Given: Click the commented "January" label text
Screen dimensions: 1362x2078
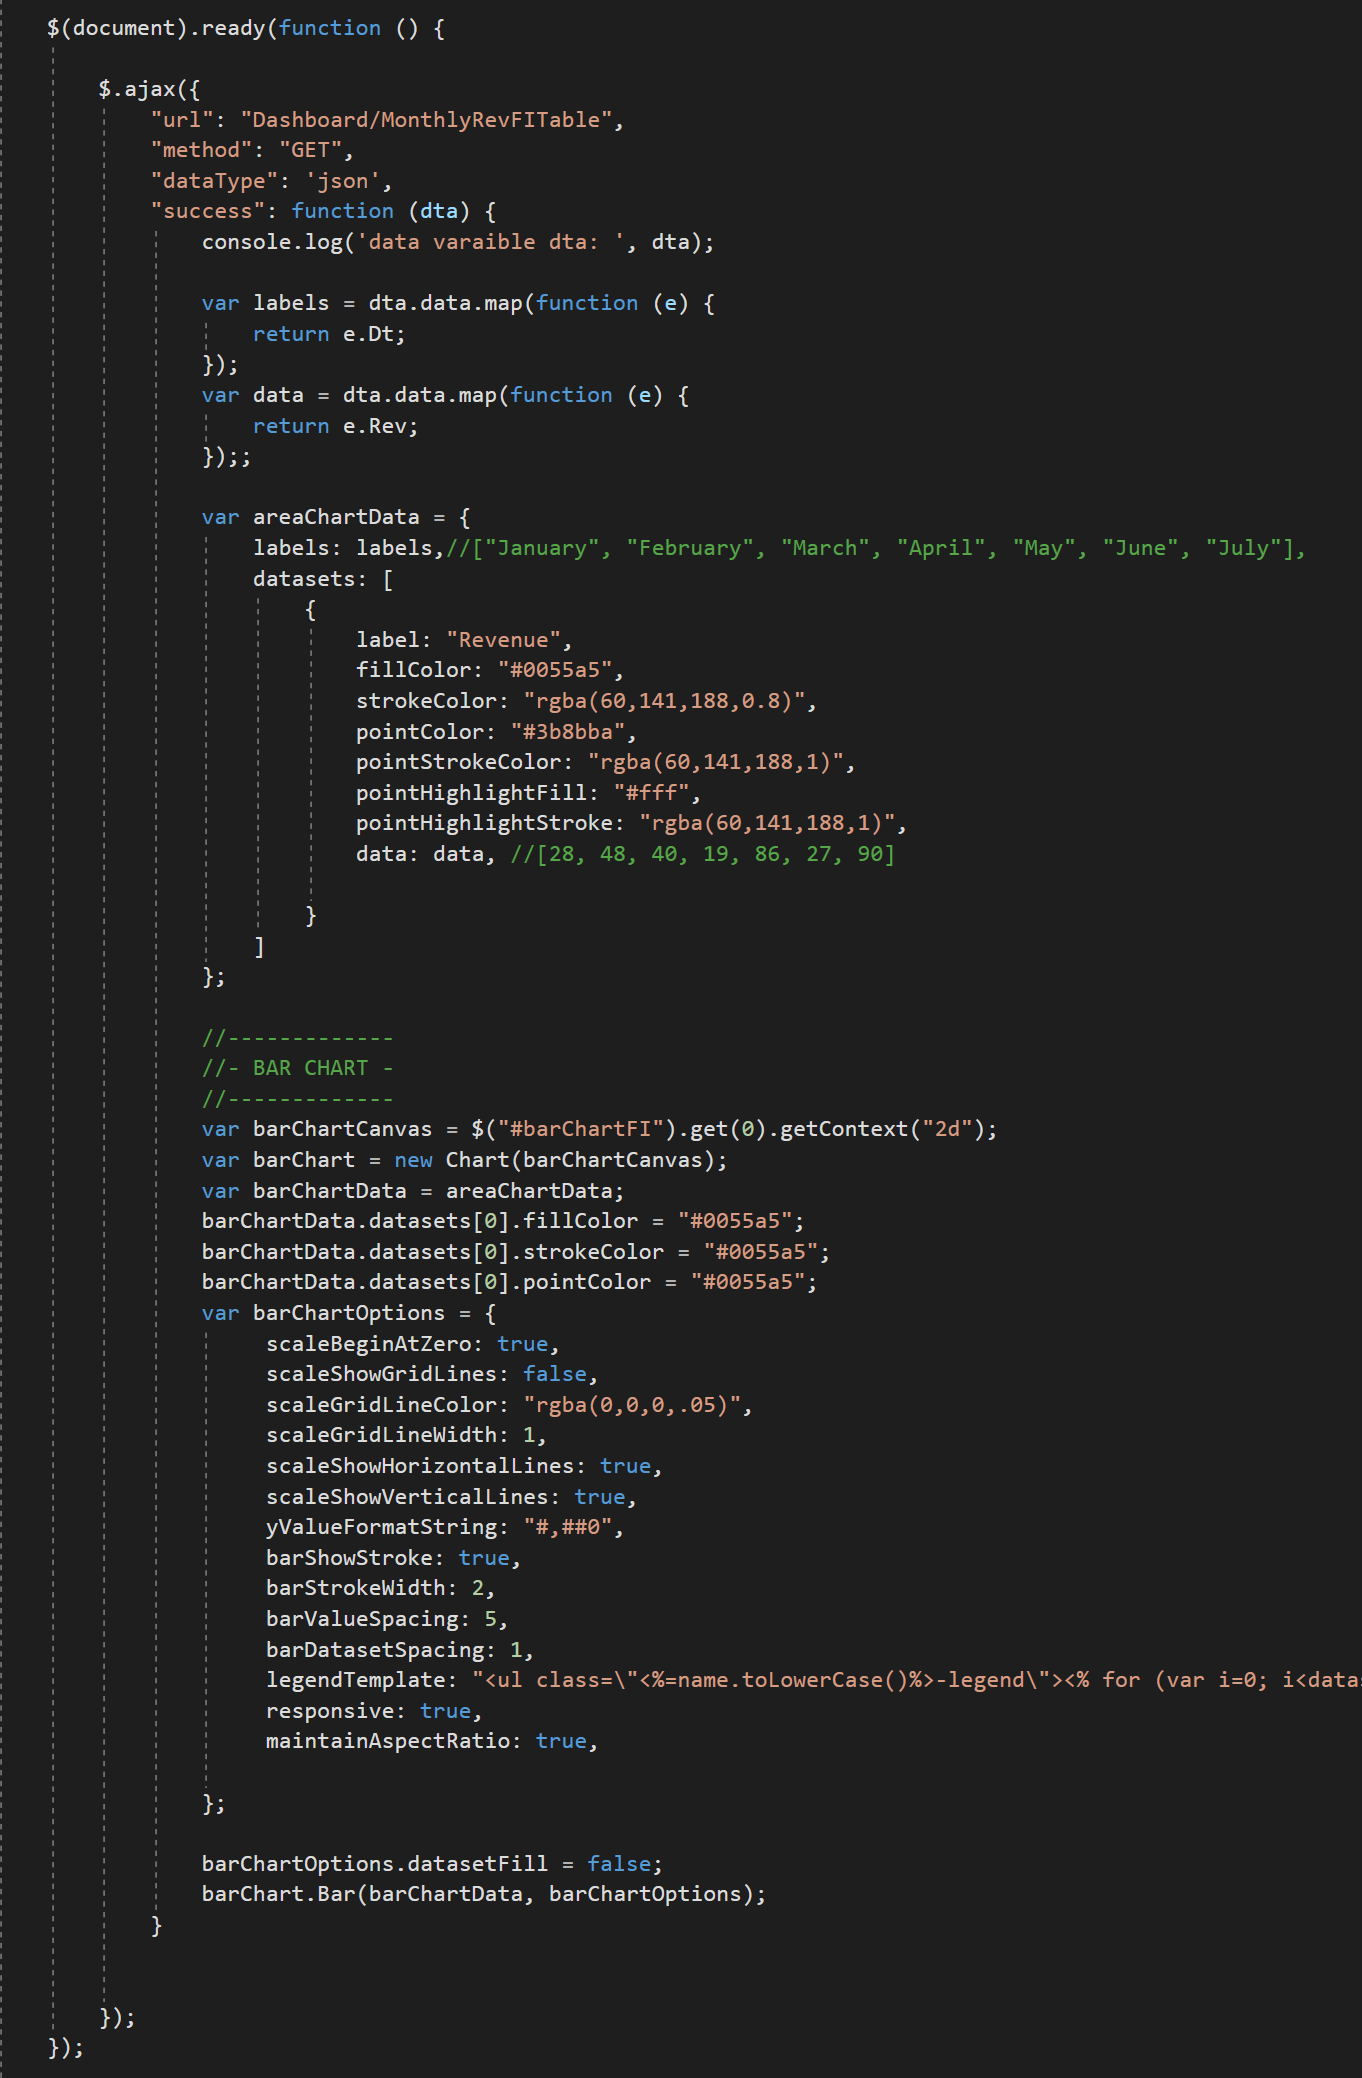Looking at the screenshot, I should tap(541, 548).
